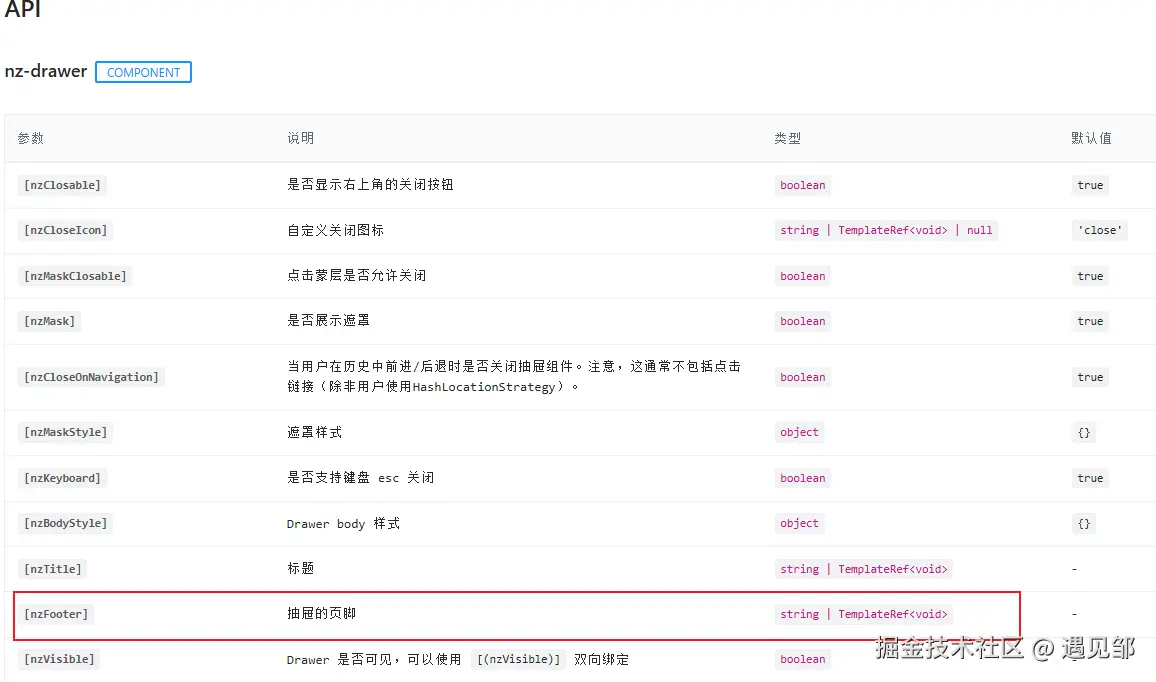Click boolean type in nzVisible row

[x=803, y=658]
